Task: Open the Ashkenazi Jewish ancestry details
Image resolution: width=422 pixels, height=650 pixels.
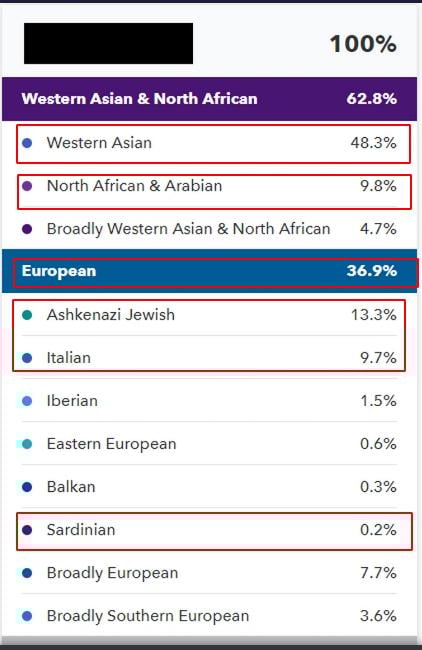Action: 209,315
